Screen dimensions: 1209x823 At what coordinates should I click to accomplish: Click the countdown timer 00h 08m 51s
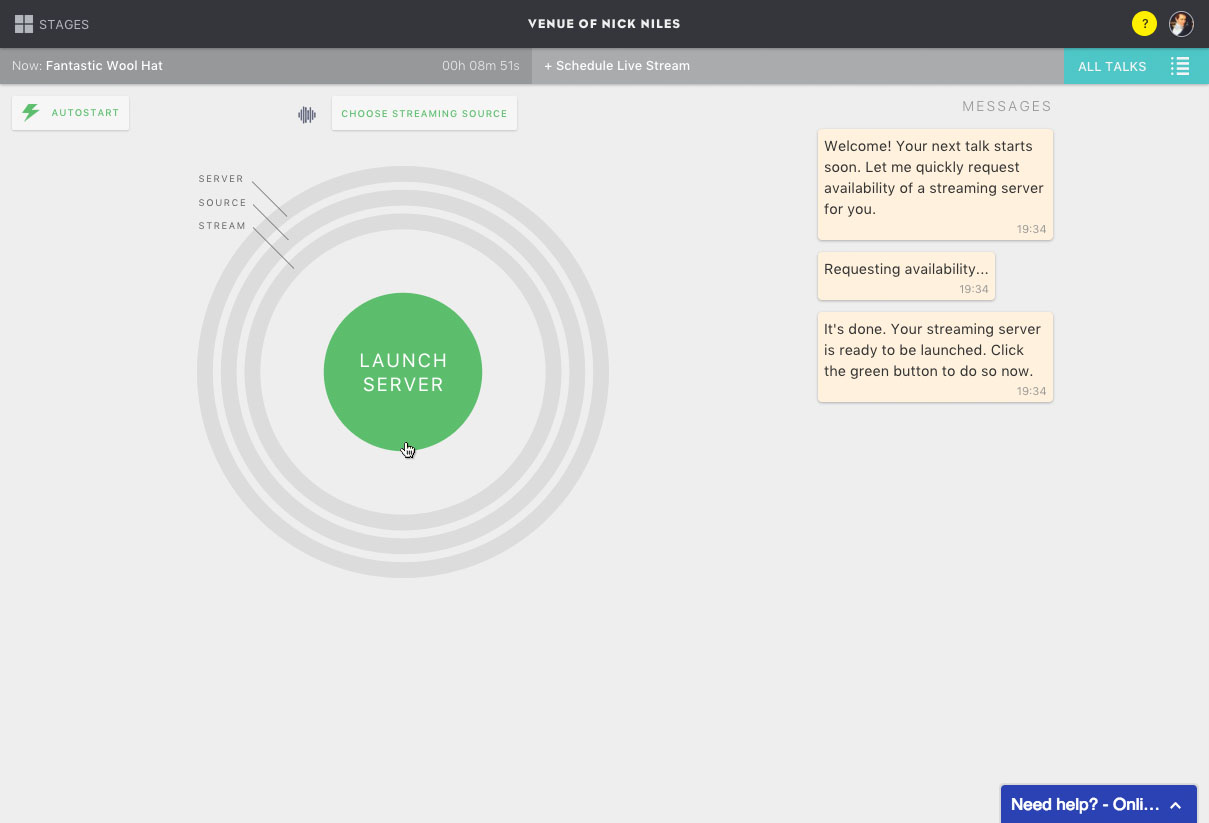pos(481,66)
